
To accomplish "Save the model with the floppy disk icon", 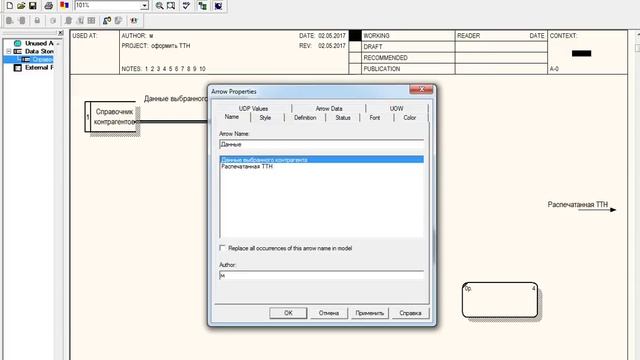I will click(33, 6).
